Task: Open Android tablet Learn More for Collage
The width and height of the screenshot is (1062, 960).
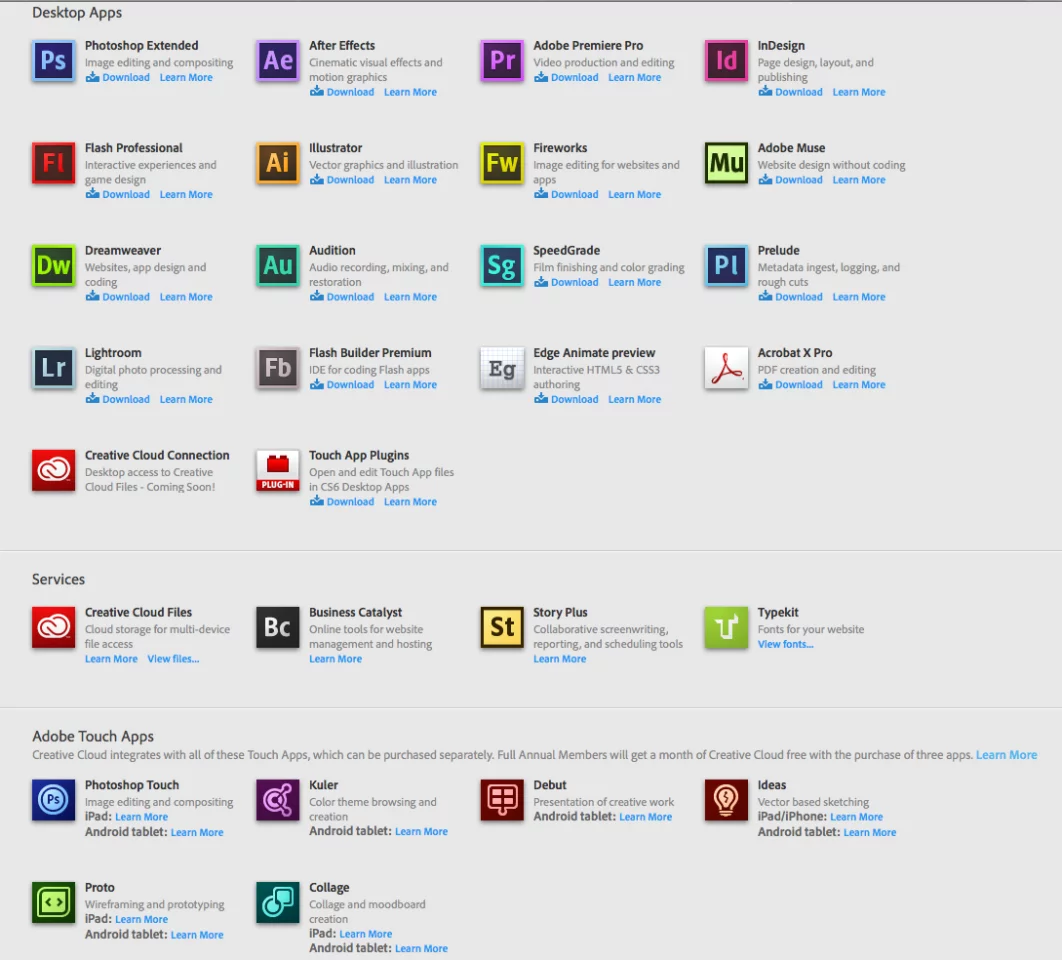Action: click(x=421, y=948)
